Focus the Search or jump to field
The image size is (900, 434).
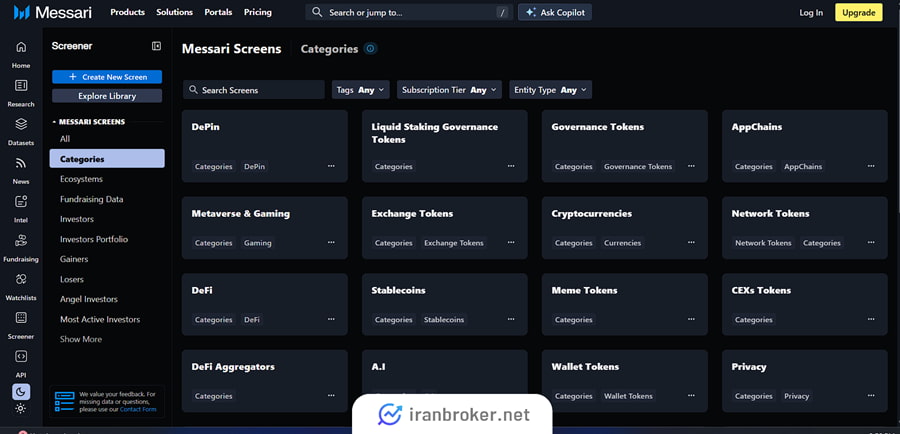[x=408, y=12]
